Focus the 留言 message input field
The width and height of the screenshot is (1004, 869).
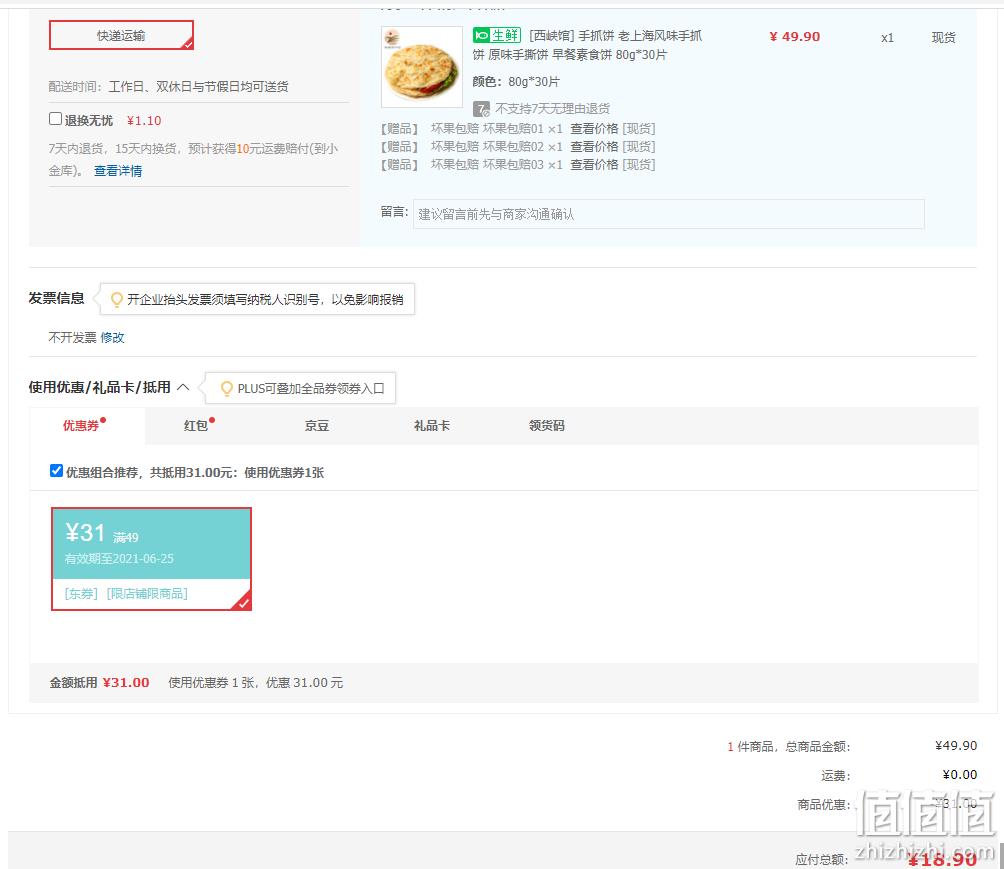point(668,214)
